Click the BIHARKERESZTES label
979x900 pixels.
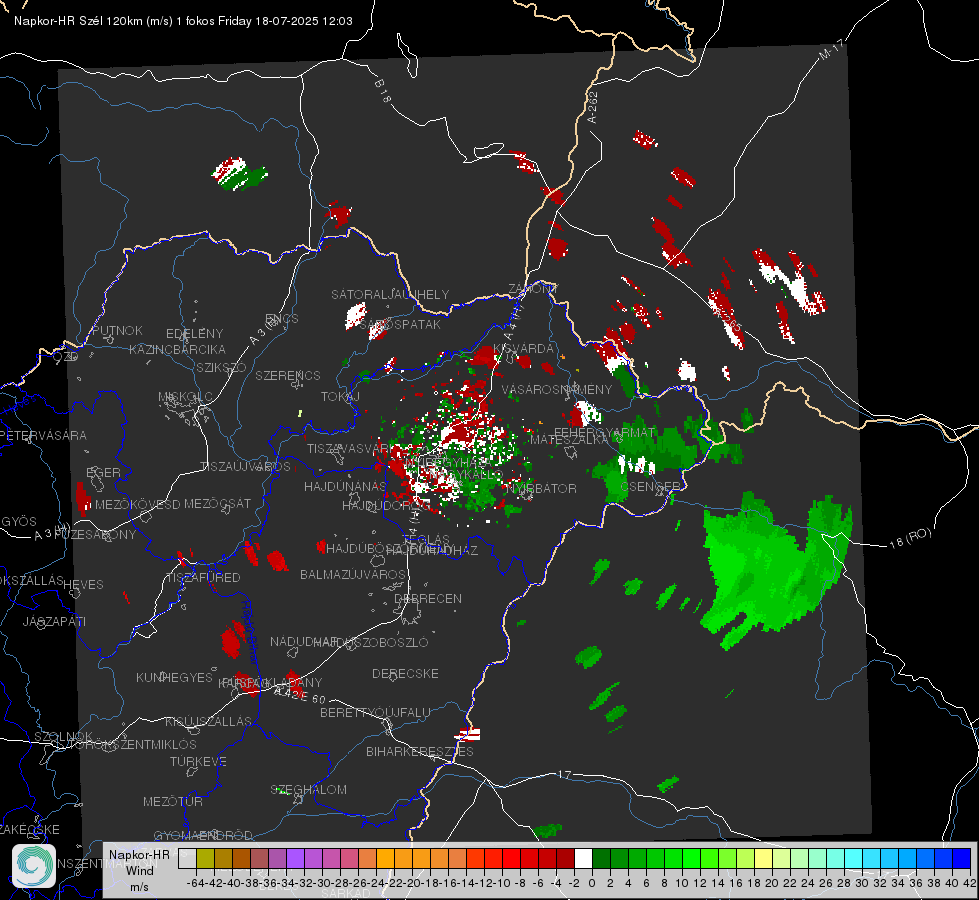pyautogui.click(x=420, y=751)
